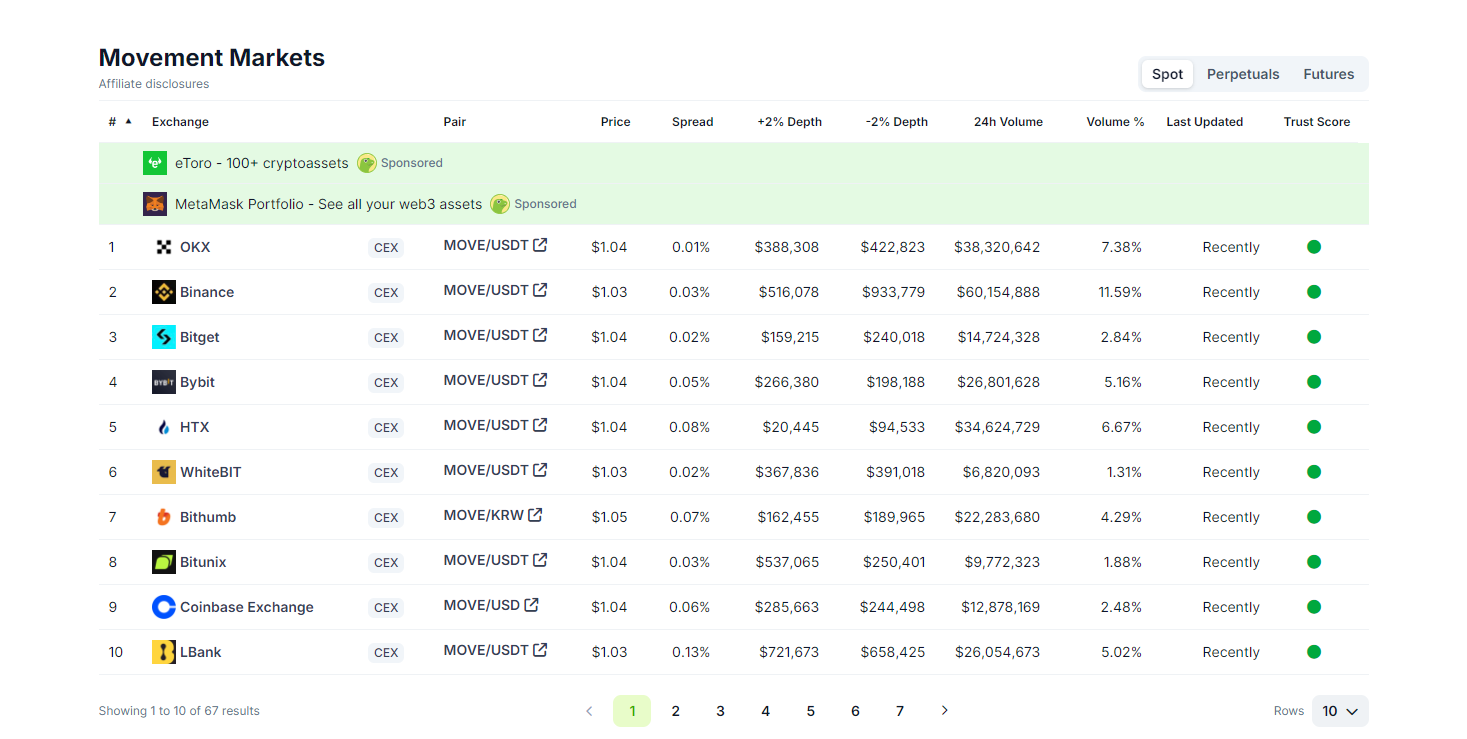Click the next page arrow

tap(945, 711)
